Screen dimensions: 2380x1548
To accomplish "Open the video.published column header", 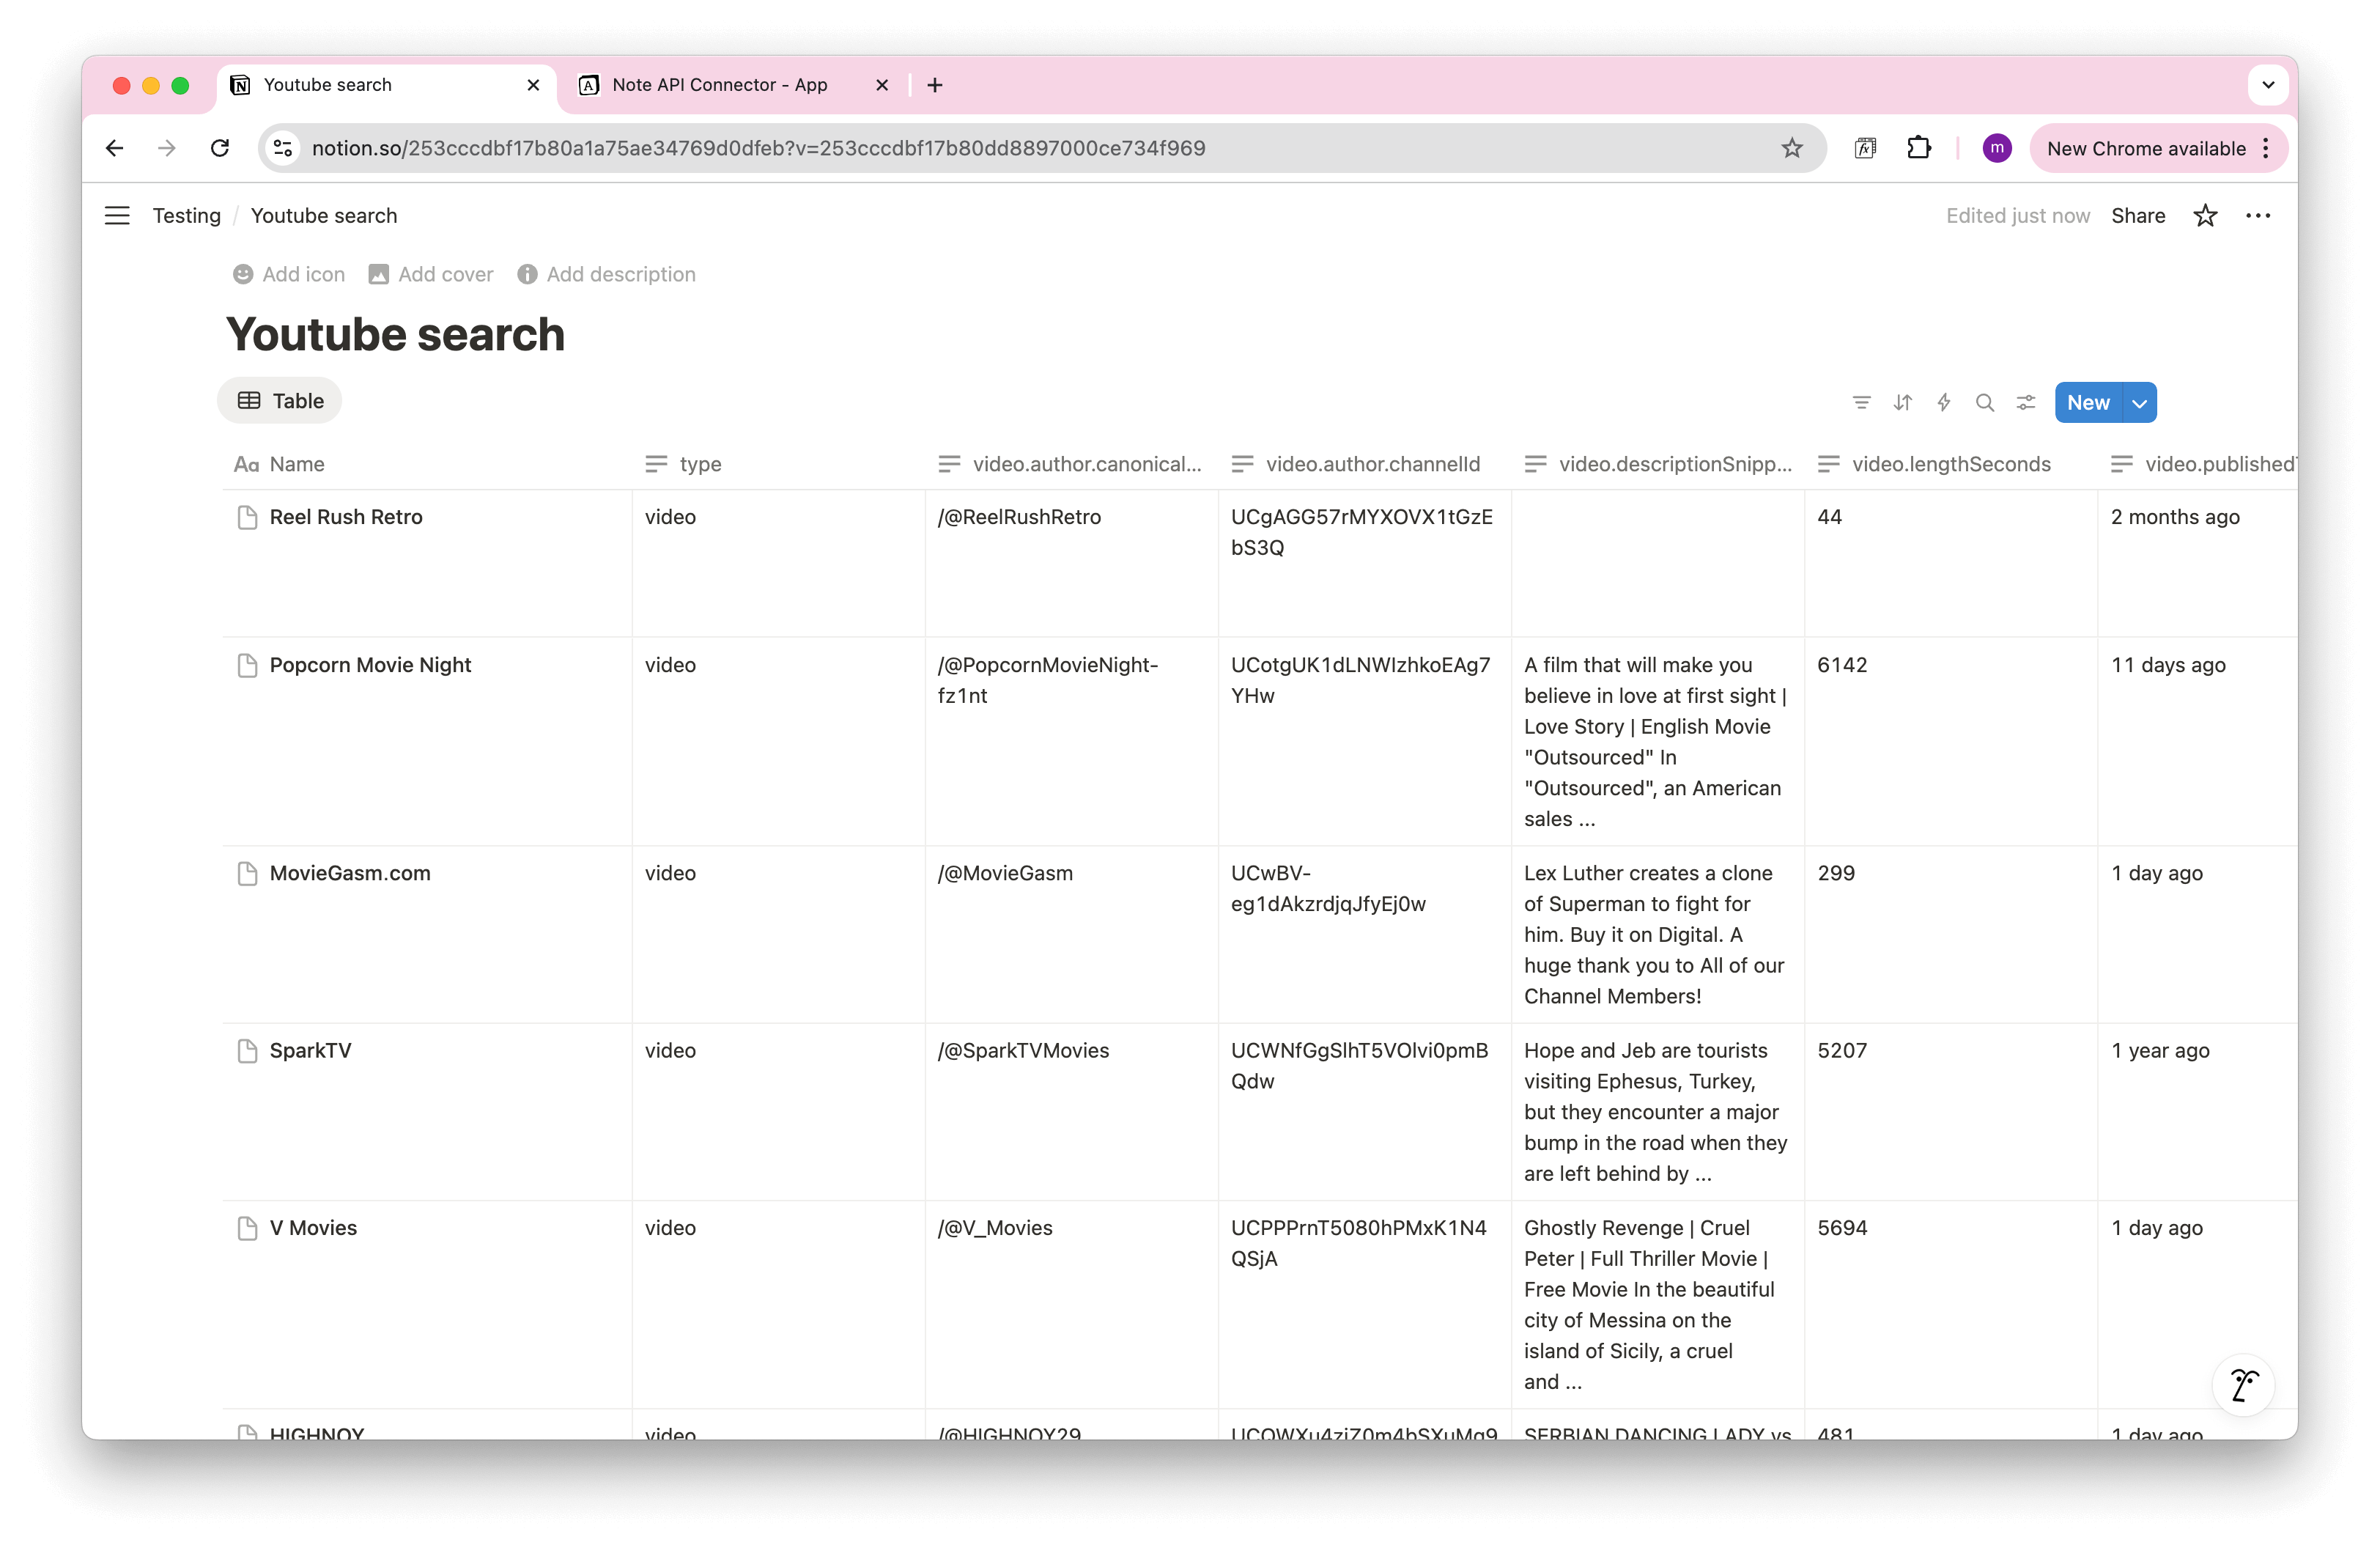I will tap(2198, 464).
